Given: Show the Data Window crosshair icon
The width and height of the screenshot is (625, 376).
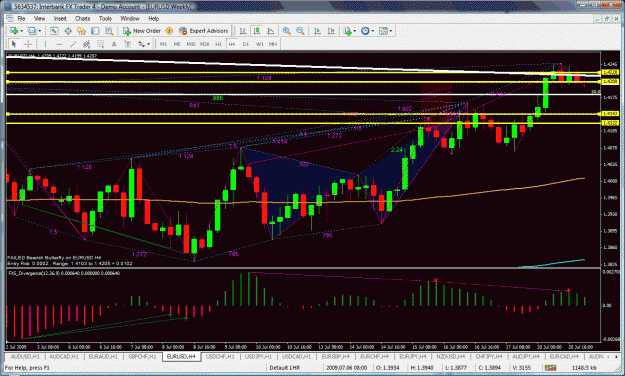Looking at the screenshot, I should point(68,31).
